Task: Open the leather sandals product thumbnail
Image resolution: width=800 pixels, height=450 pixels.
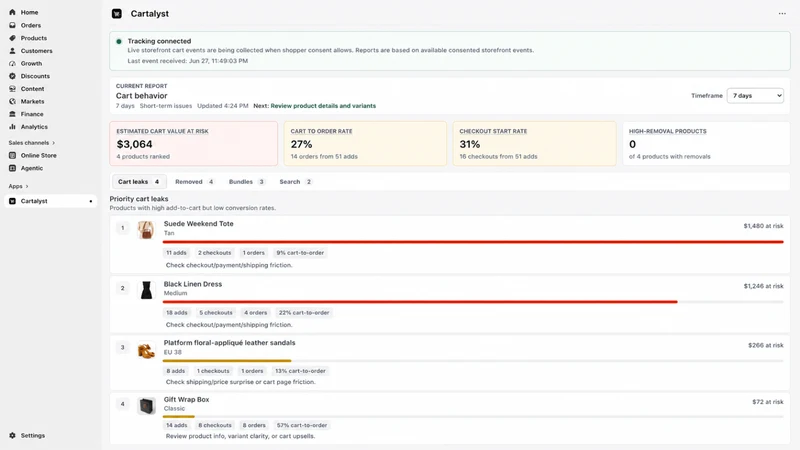Action: pos(146,350)
